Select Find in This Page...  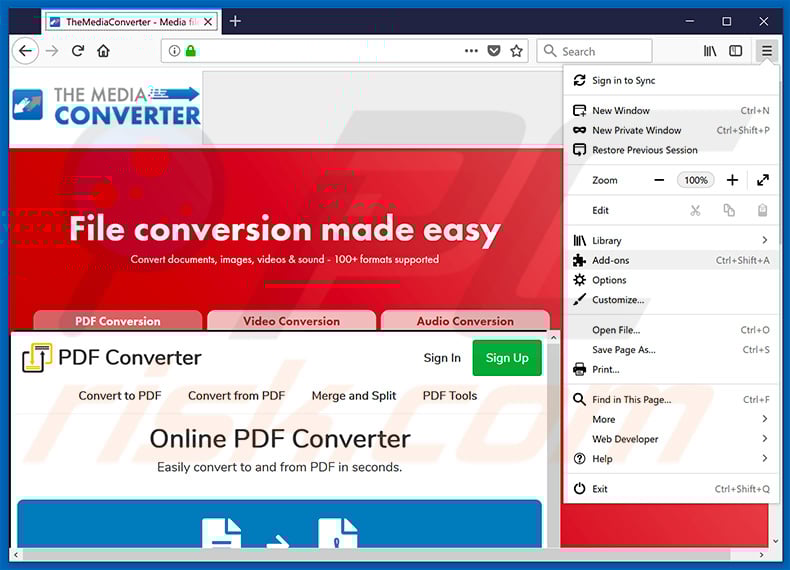pyautogui.click(x=673, y=399)
